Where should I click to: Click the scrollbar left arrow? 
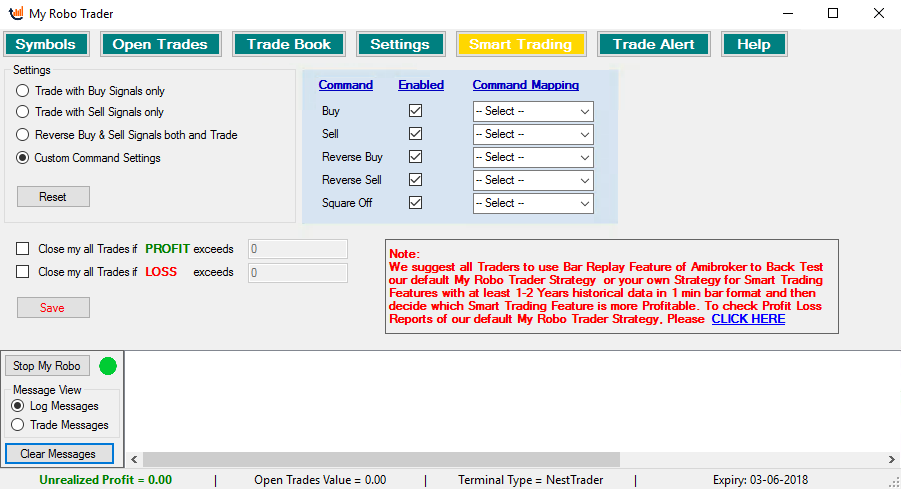point(134,459)
